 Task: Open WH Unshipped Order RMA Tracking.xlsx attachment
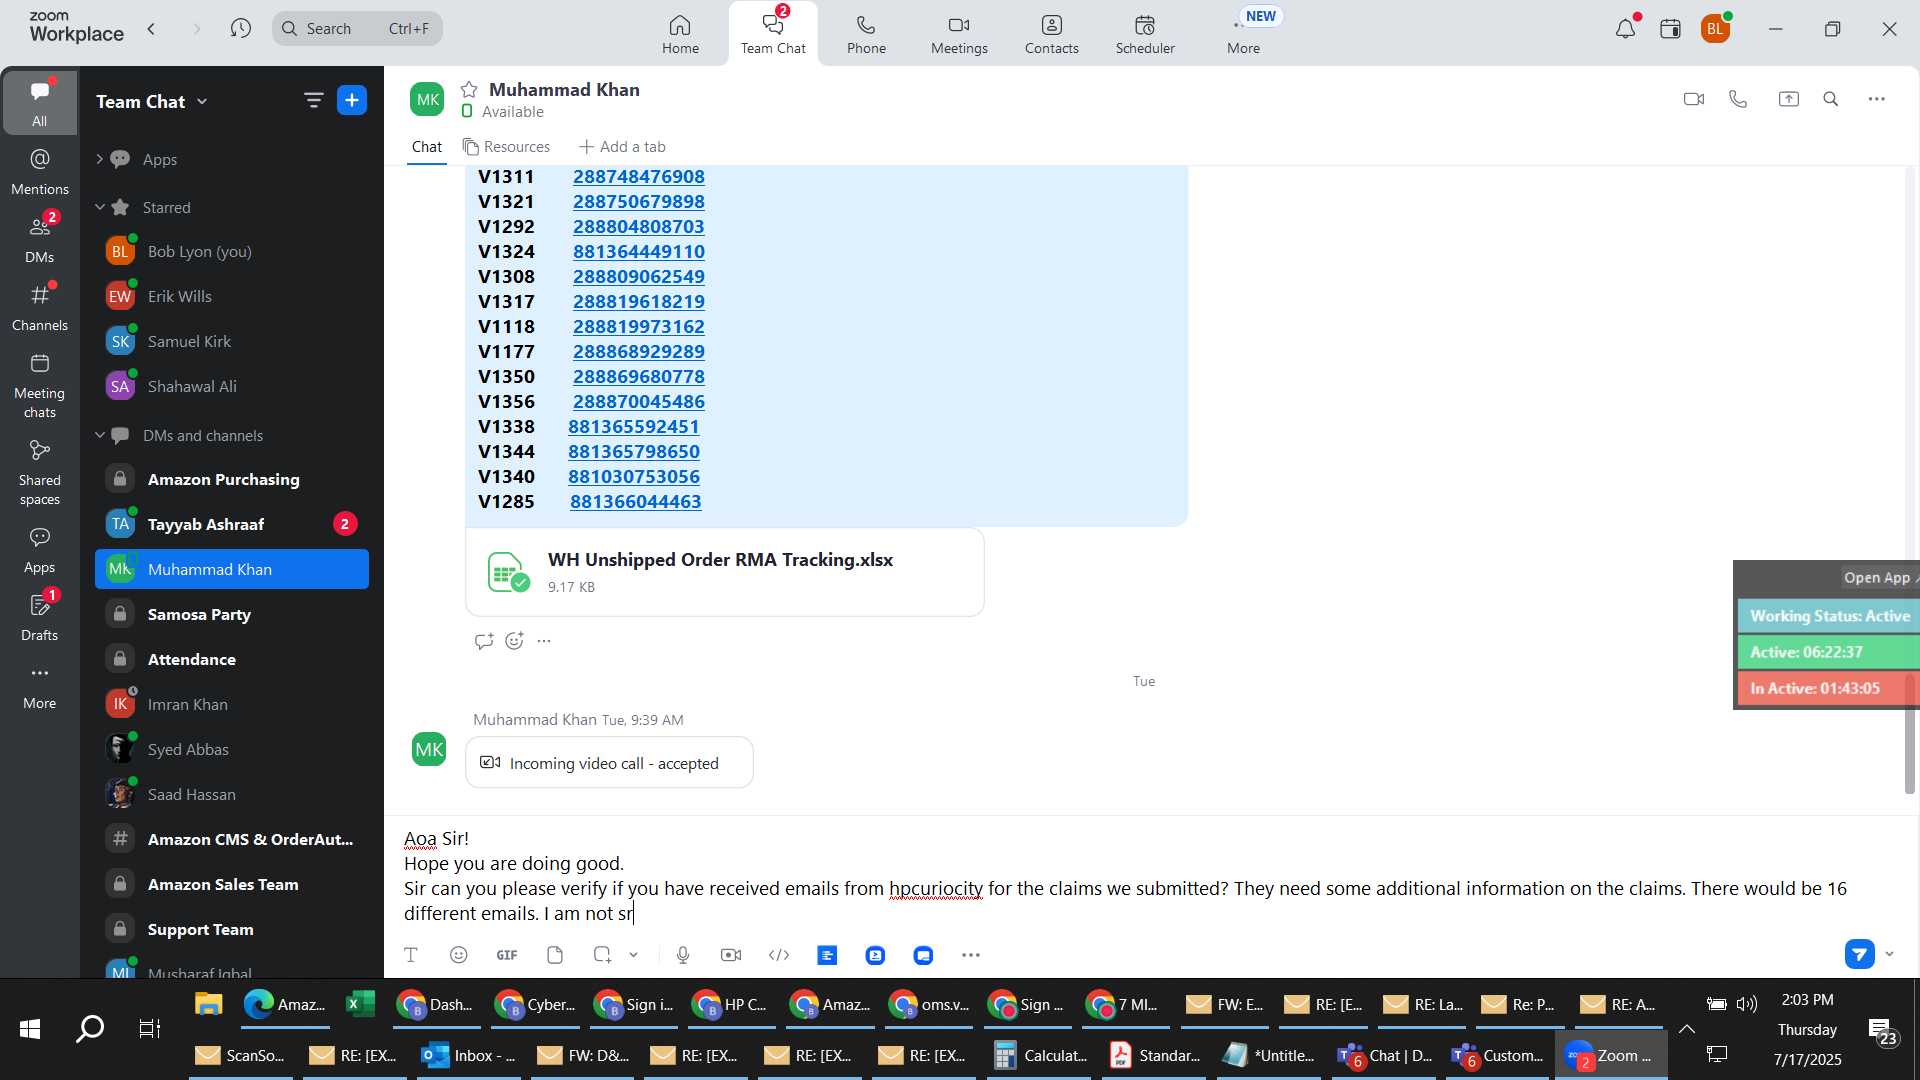(724, 572)
